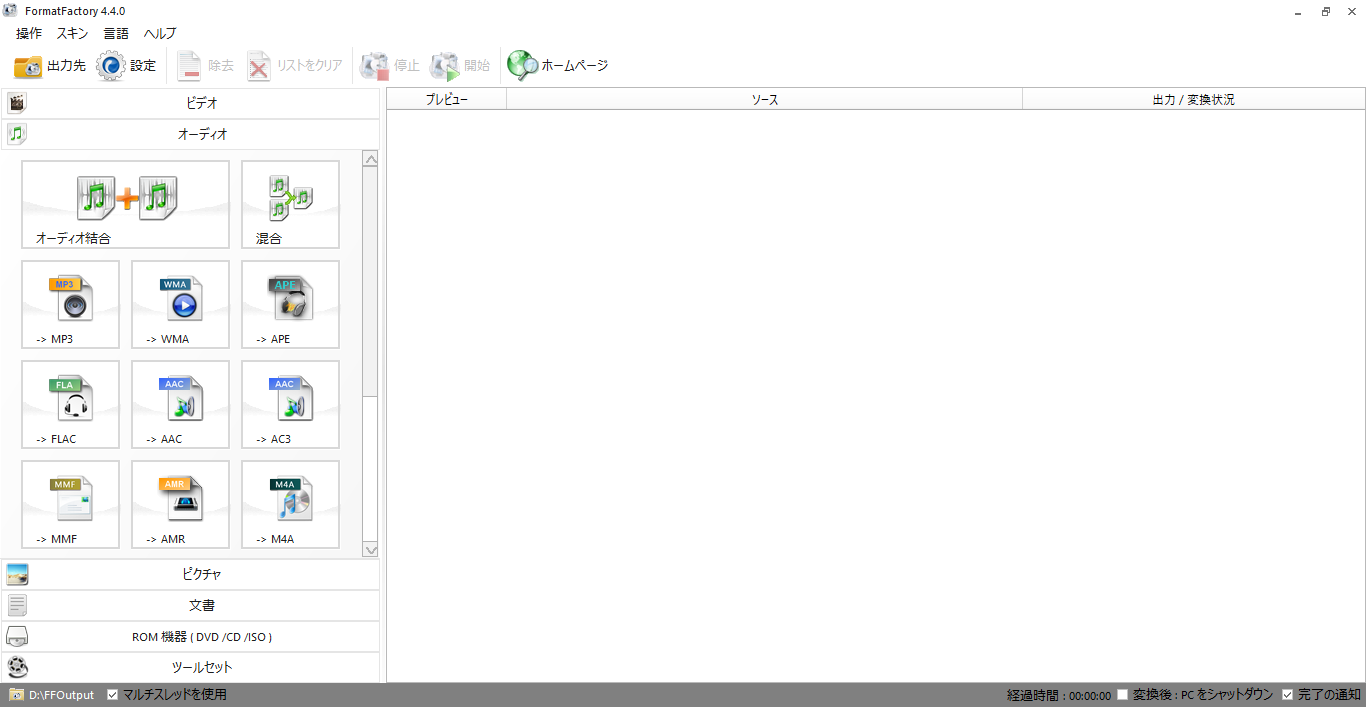Click the audio panel scrollbar thumb
This screenshot has height=707, width=1366.
371,282
